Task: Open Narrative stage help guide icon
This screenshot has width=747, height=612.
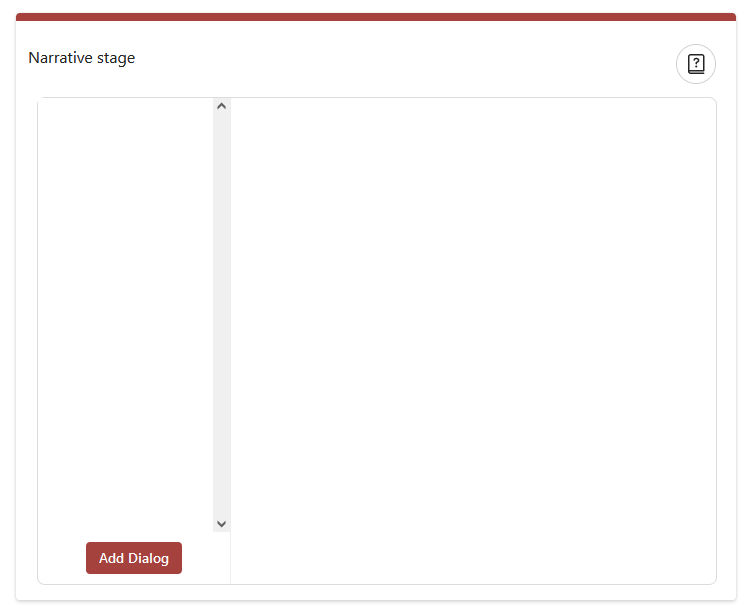Action: [x=696, y=64]
